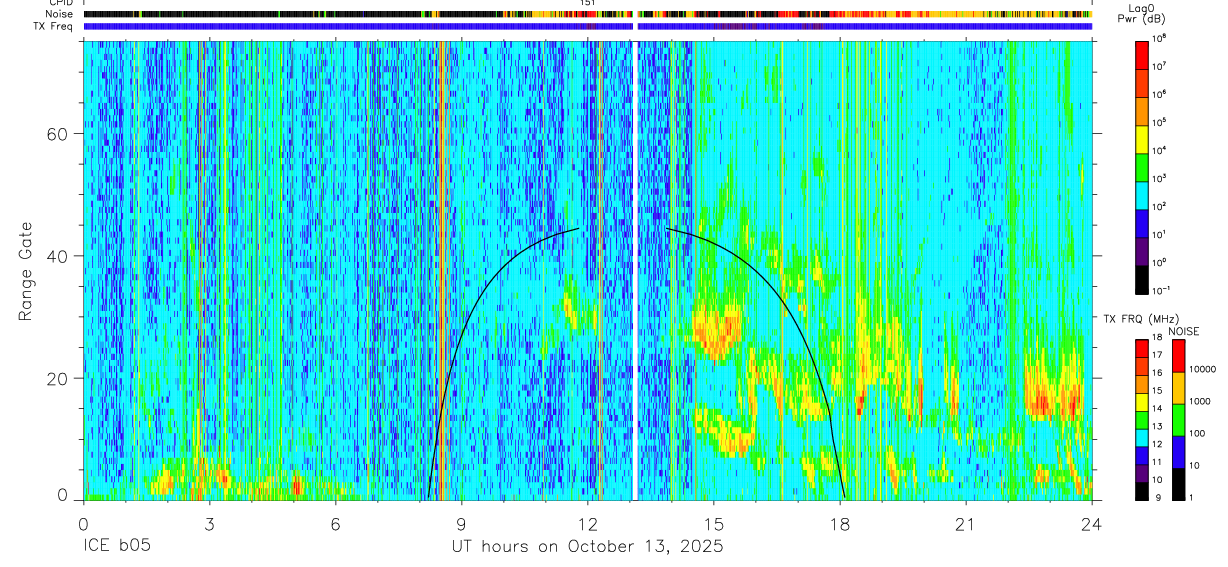Click the x-axis tick label '12'
Image resolution: width=1228 pixels, height=567 pixels.
coord(588,523)
